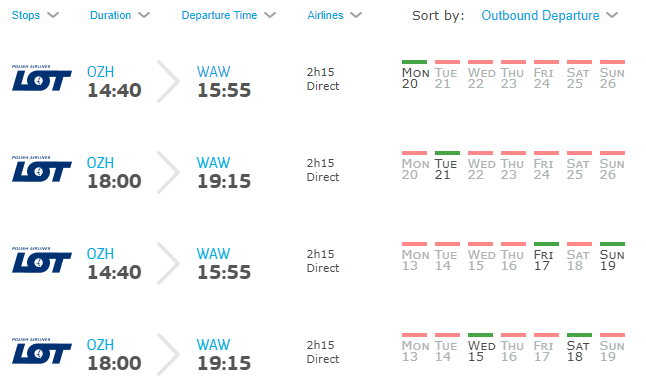Image resolution: width=646 pixels, height=380 pixels.
Task: Open the Airlines filter menu
Action: [335, 15]
